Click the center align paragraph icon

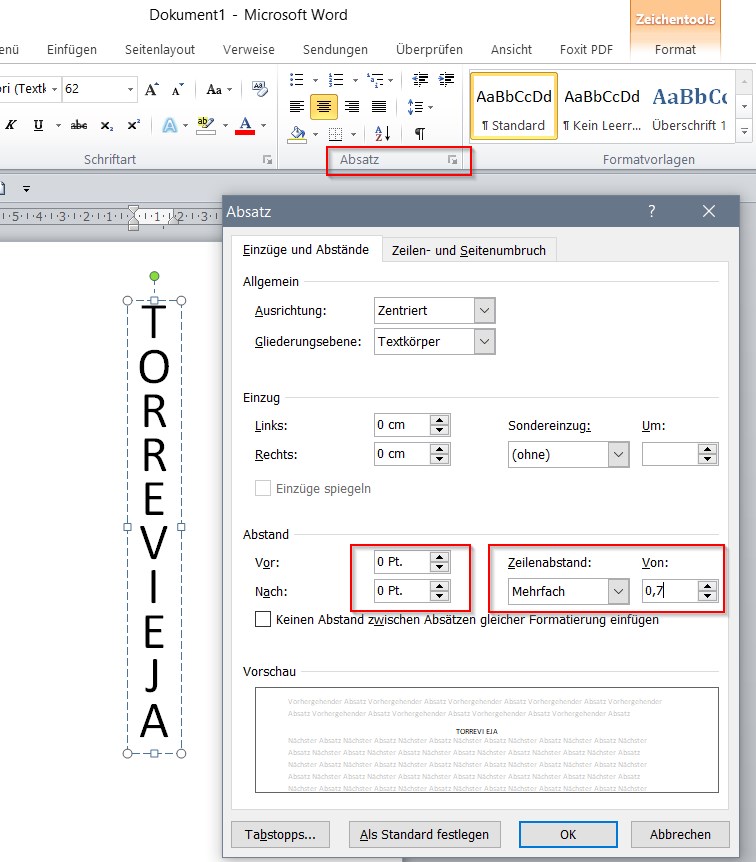tap(324, 106)
